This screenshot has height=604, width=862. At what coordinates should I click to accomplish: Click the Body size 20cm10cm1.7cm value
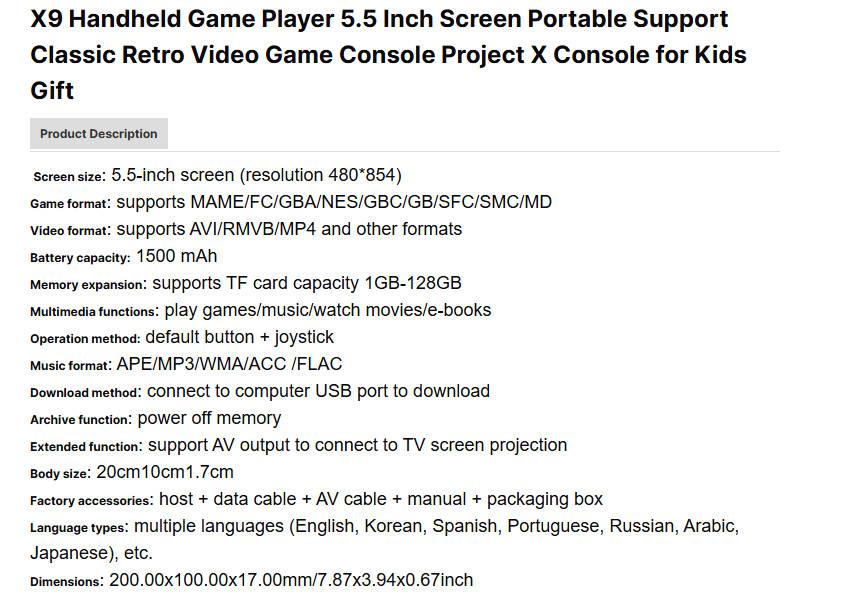[165, 472]
